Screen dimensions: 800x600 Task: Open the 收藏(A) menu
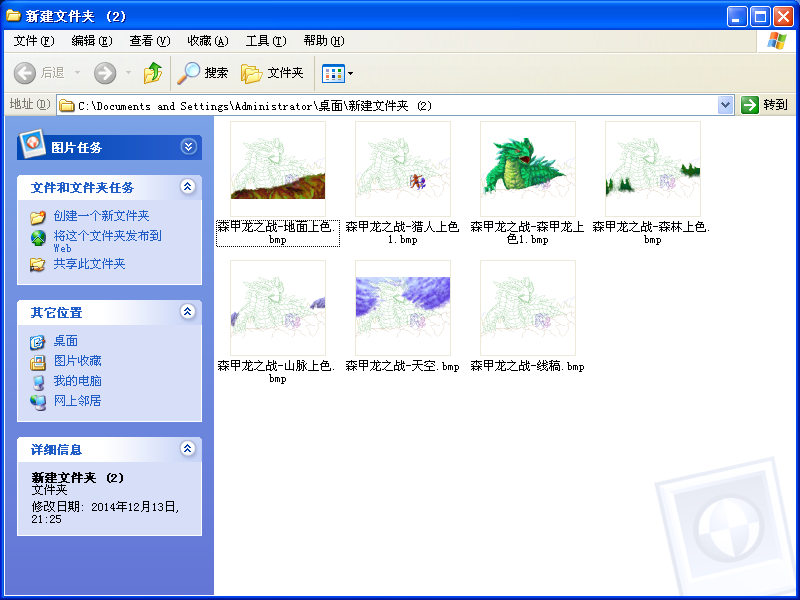208,41
